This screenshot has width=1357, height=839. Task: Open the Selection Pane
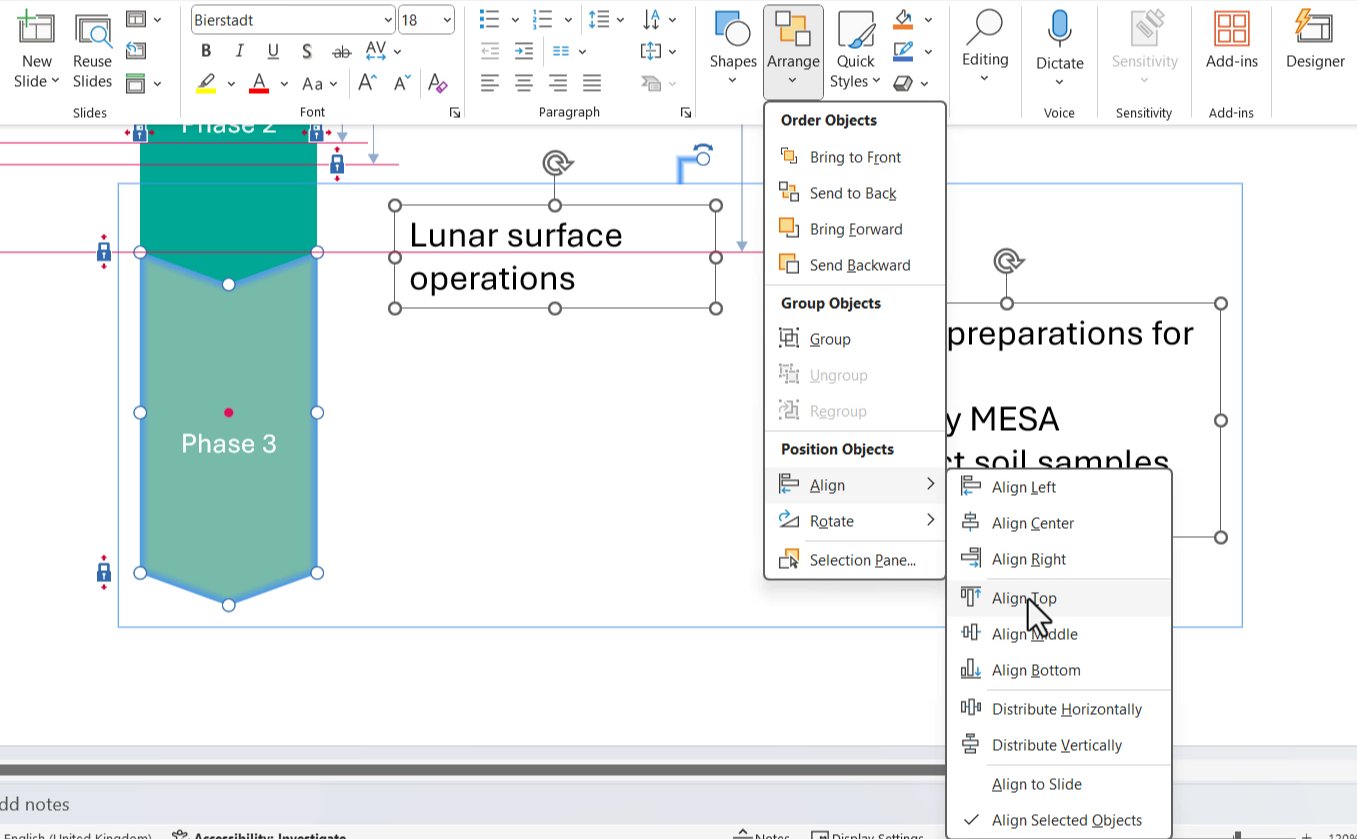pyautogui.click(x=855, y=560)
